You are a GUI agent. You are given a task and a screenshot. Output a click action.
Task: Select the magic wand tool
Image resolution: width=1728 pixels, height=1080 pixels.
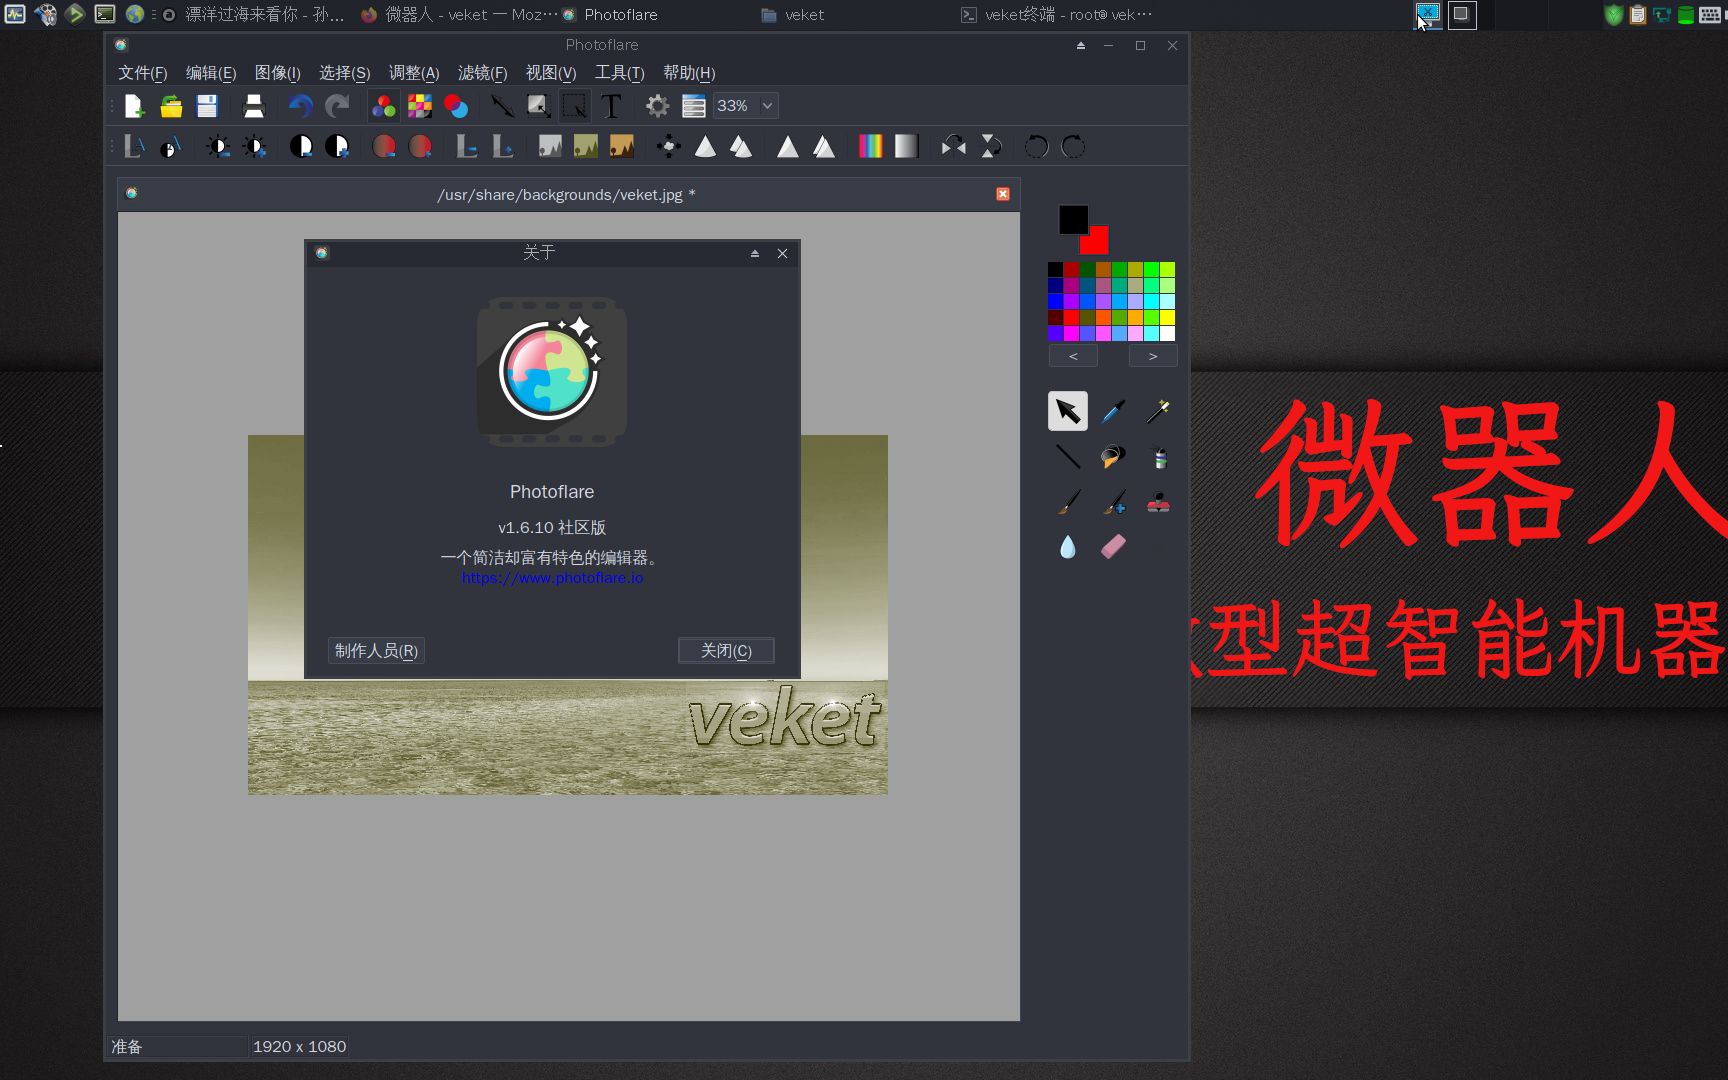tap(1158, 411)
